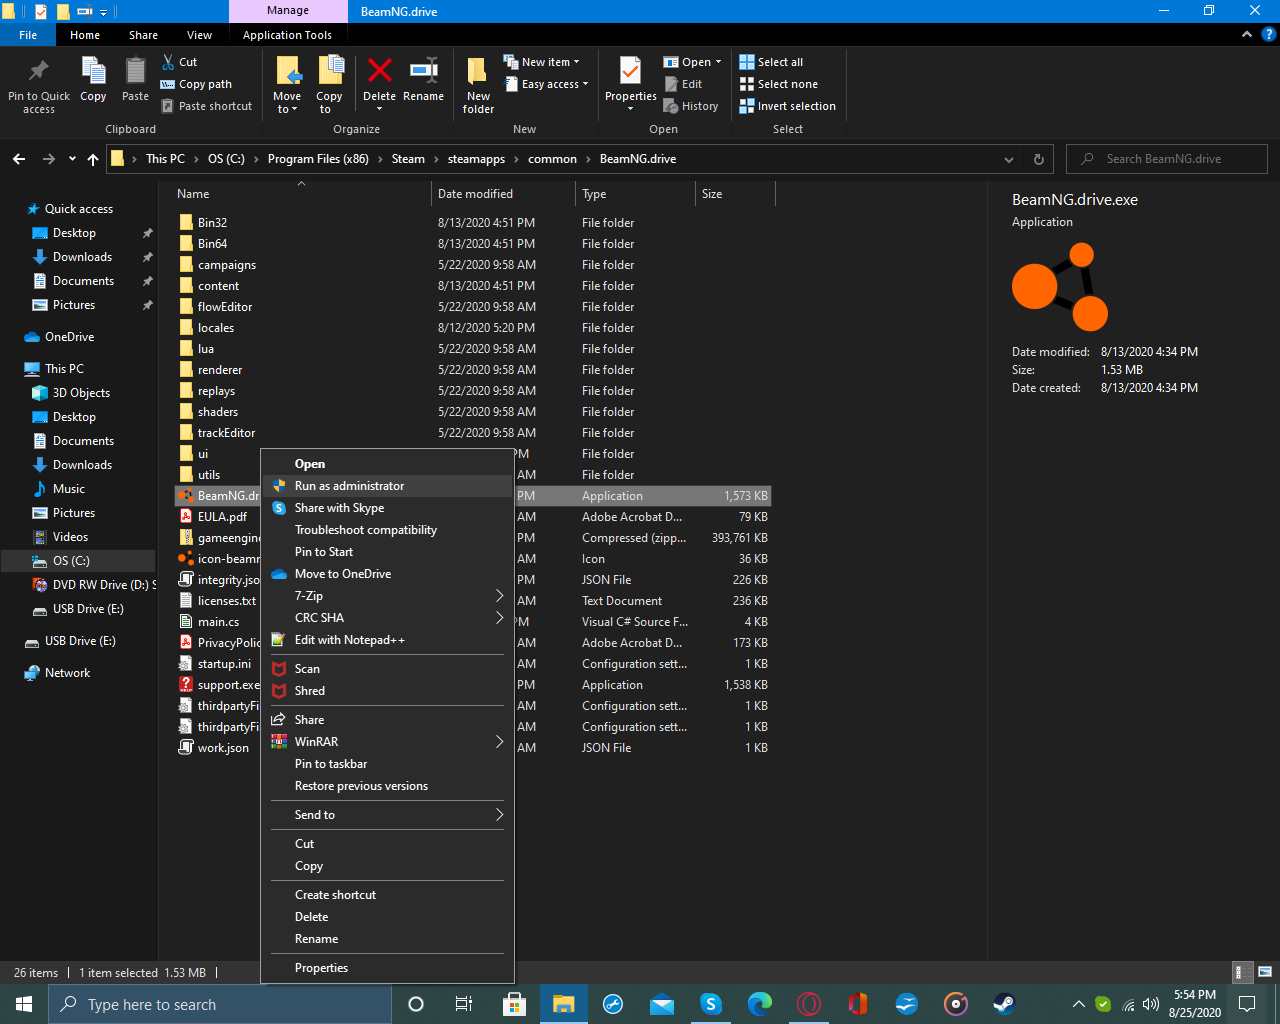Open recent locations dropdown chevron
The height and width of the screenshot is (1024, 1280).
[x=72, y=159]
